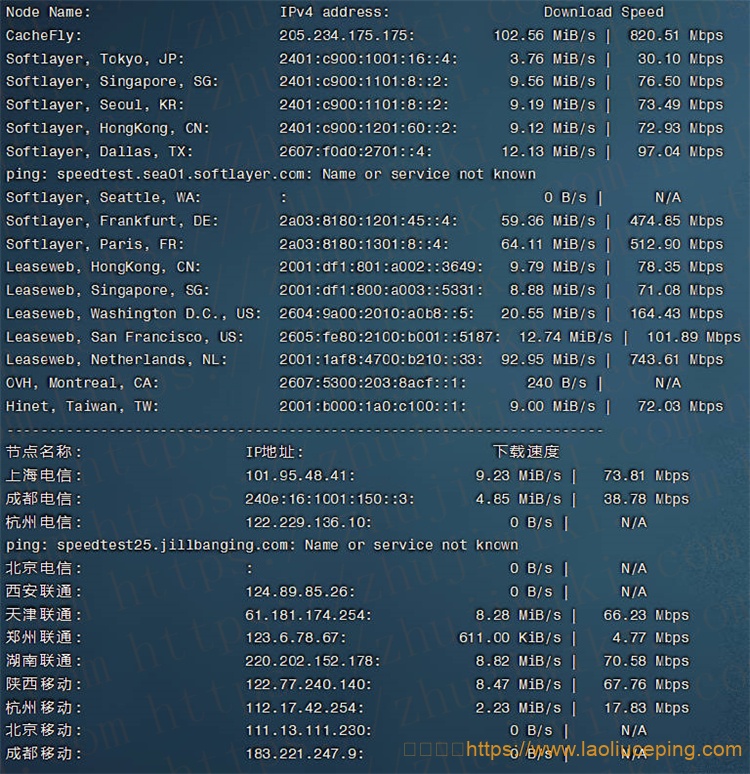Click the '下载速度' header
The image size is (750, 774).
tap(526, 452)
